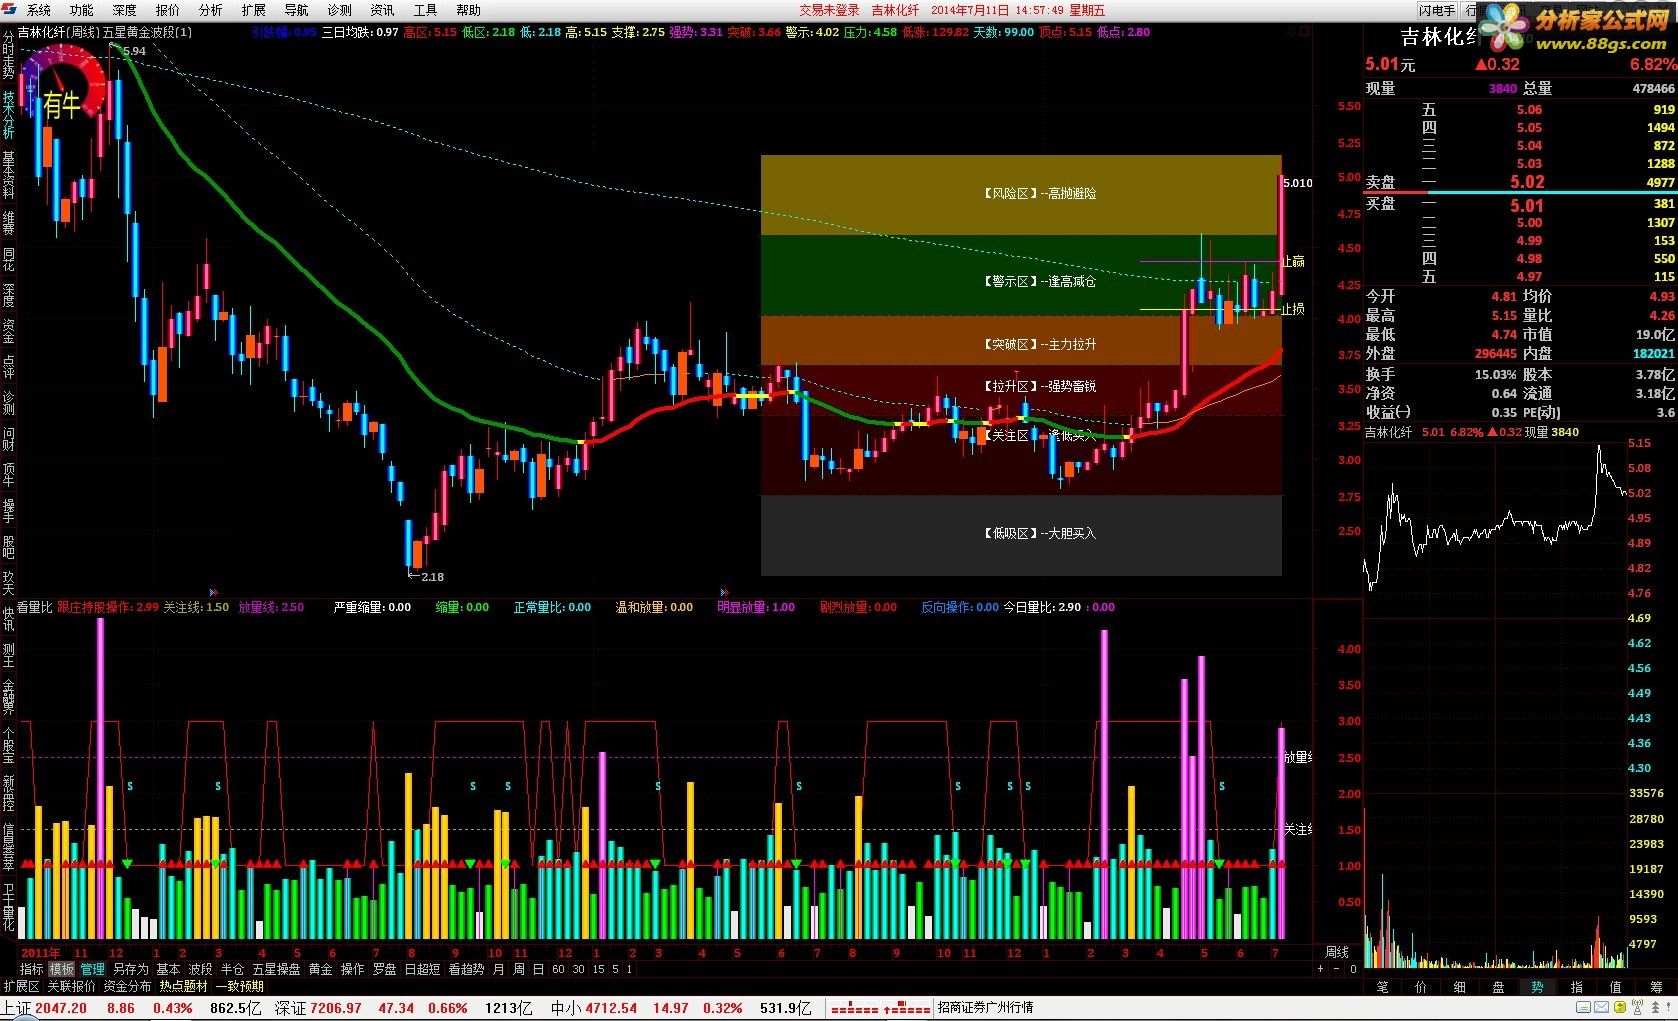
Task: Switch chart period to 月
Action: coord(498,969)
